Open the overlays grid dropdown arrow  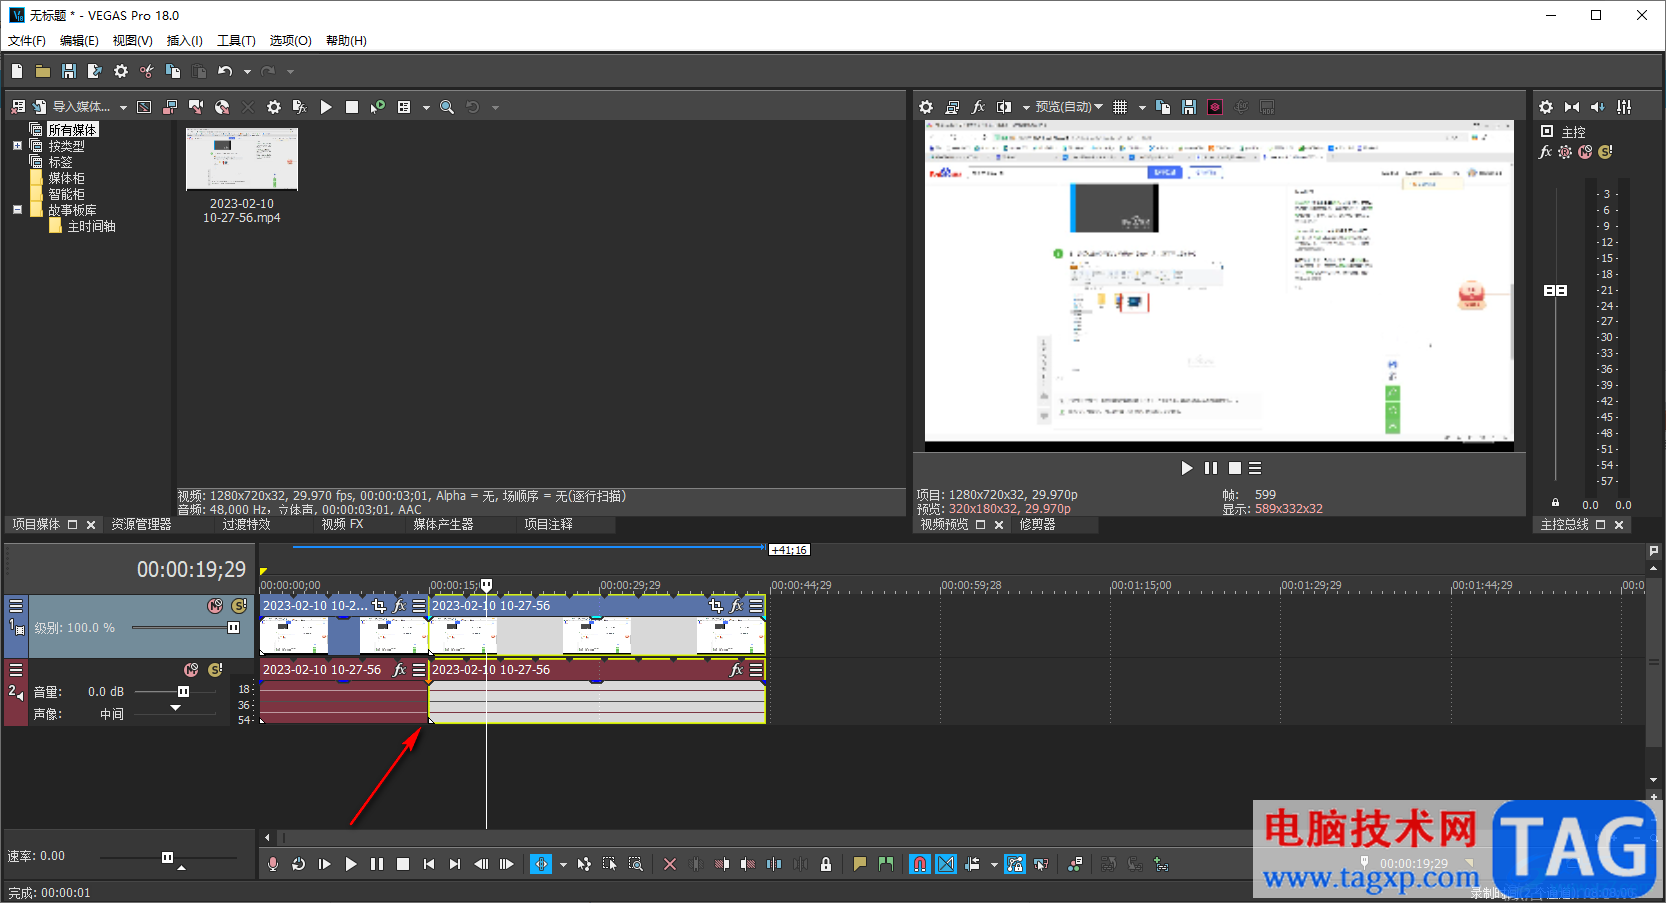pyautogui.click(x=1142, y=108)
